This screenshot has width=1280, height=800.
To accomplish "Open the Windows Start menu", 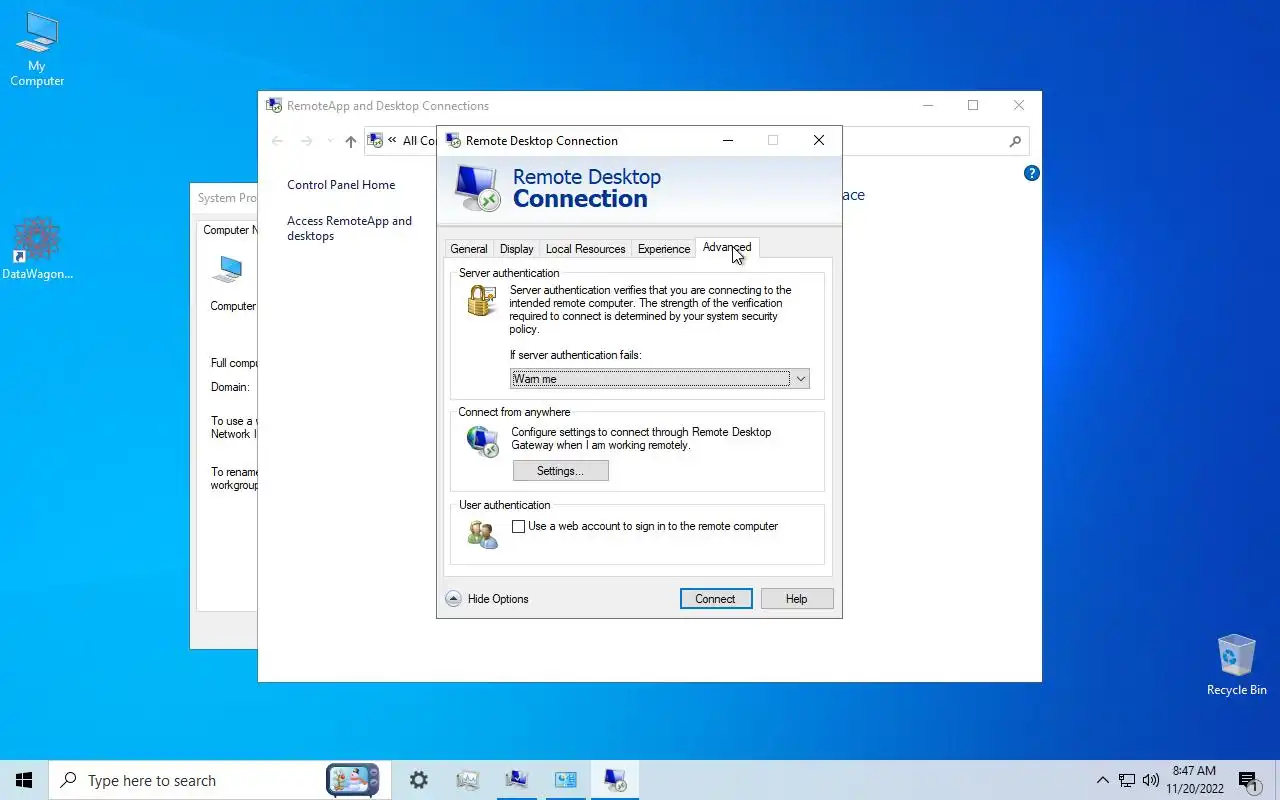I will tap(24, 780).
